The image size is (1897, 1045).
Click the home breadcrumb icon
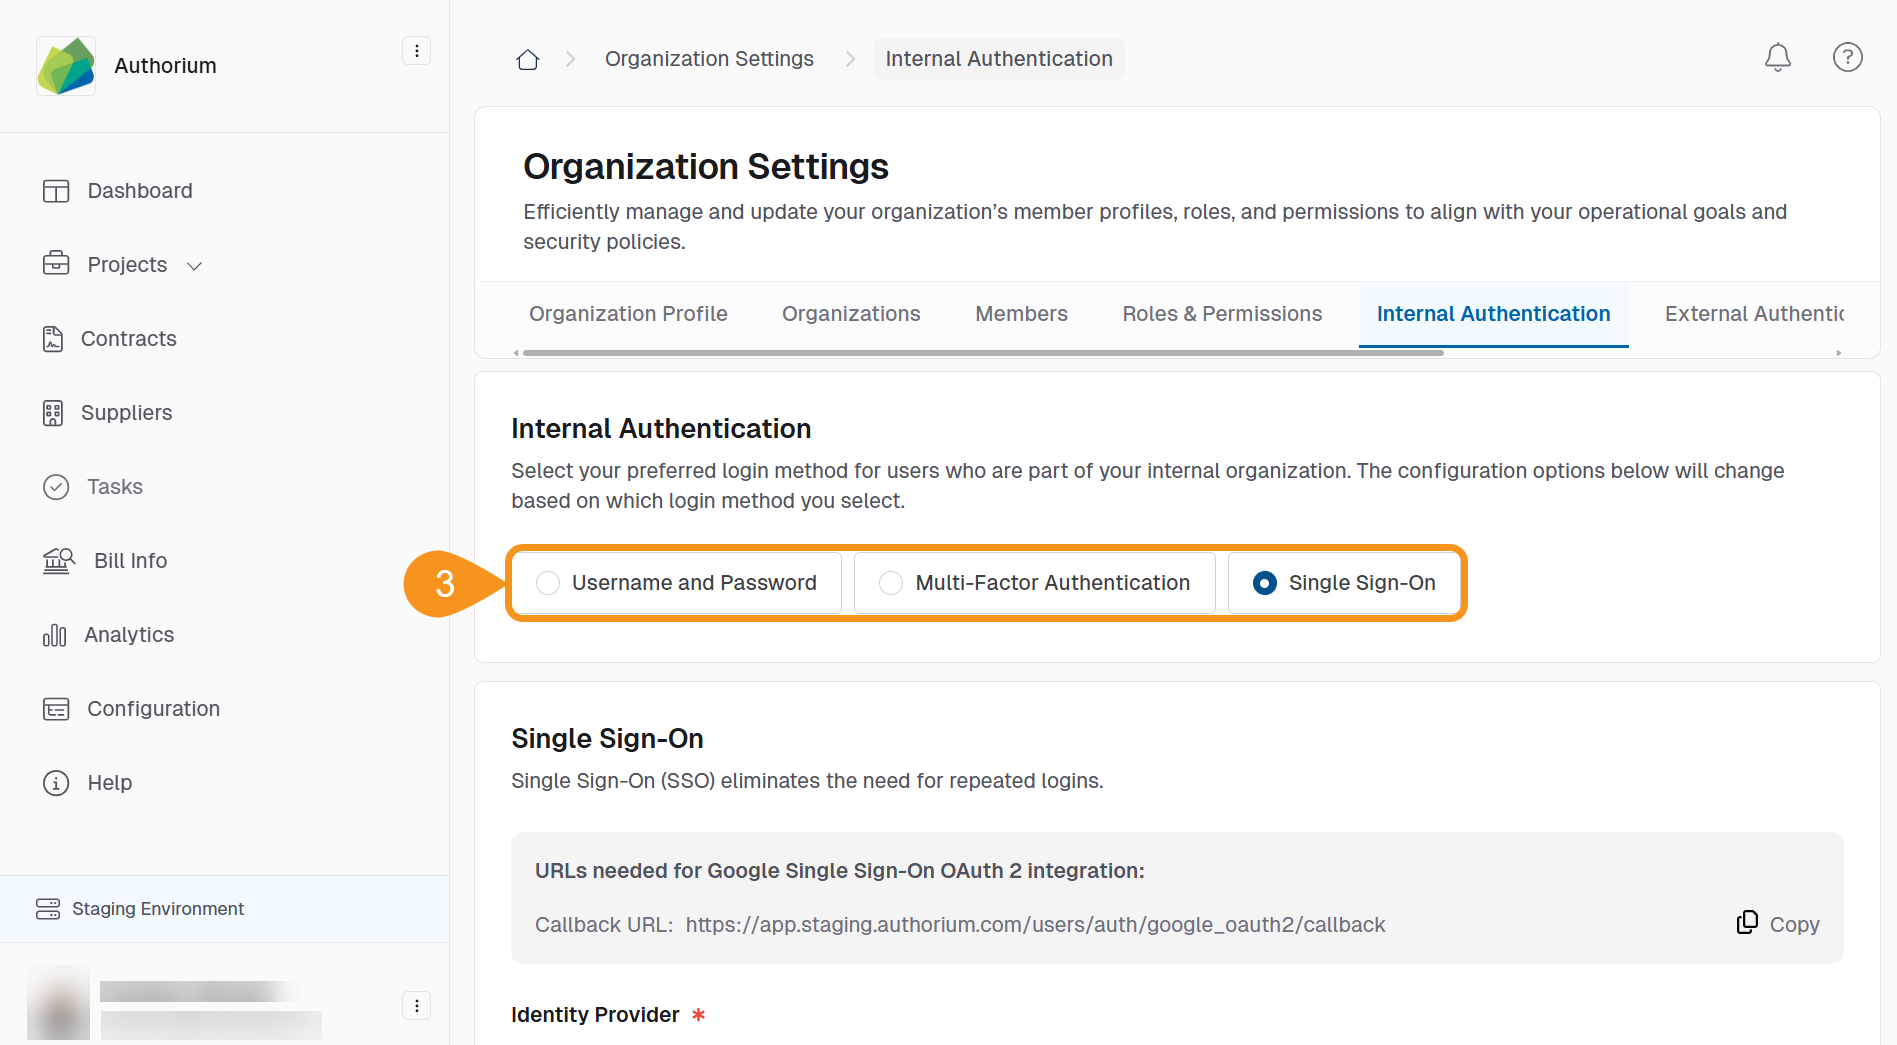tap(528, 58)
